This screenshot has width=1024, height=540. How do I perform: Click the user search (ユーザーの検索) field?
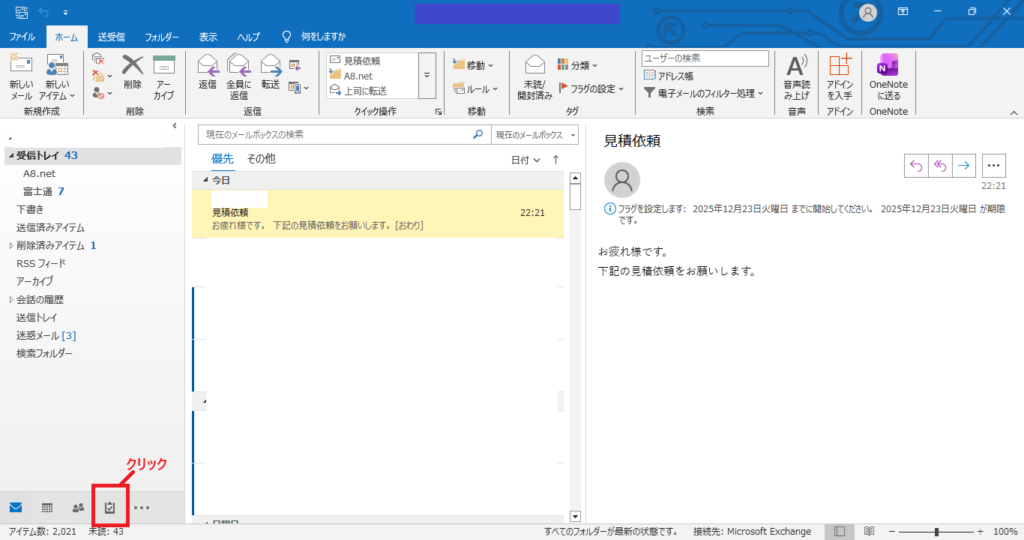pos(704,58)
